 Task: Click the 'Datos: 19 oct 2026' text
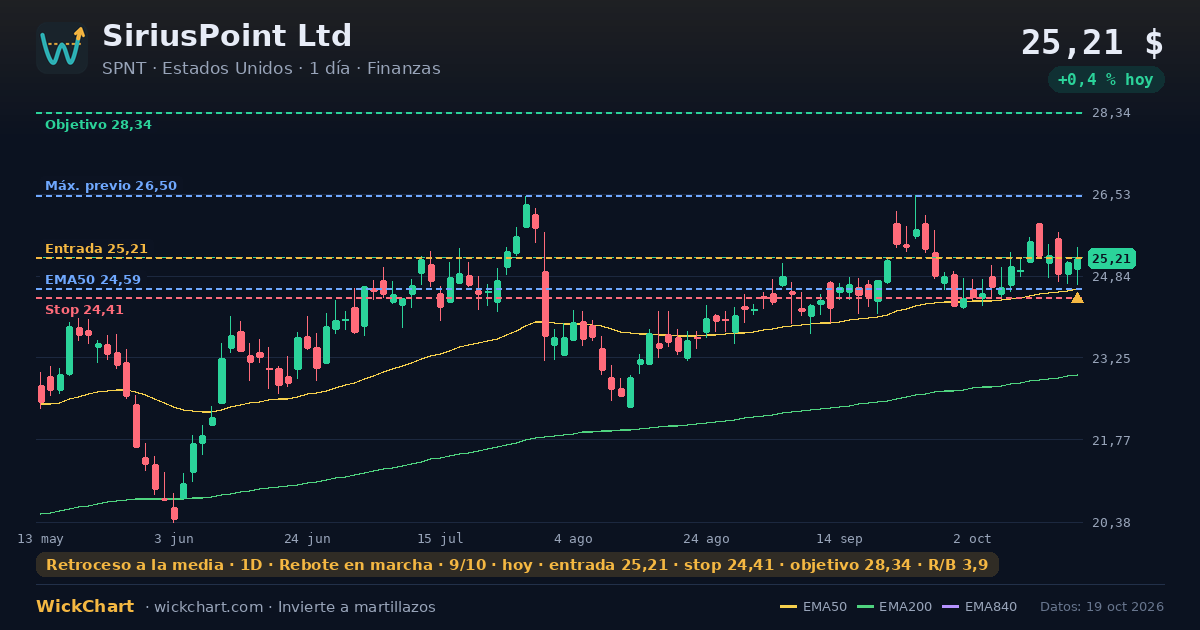pyautogui.click(x=1102, y=607)
